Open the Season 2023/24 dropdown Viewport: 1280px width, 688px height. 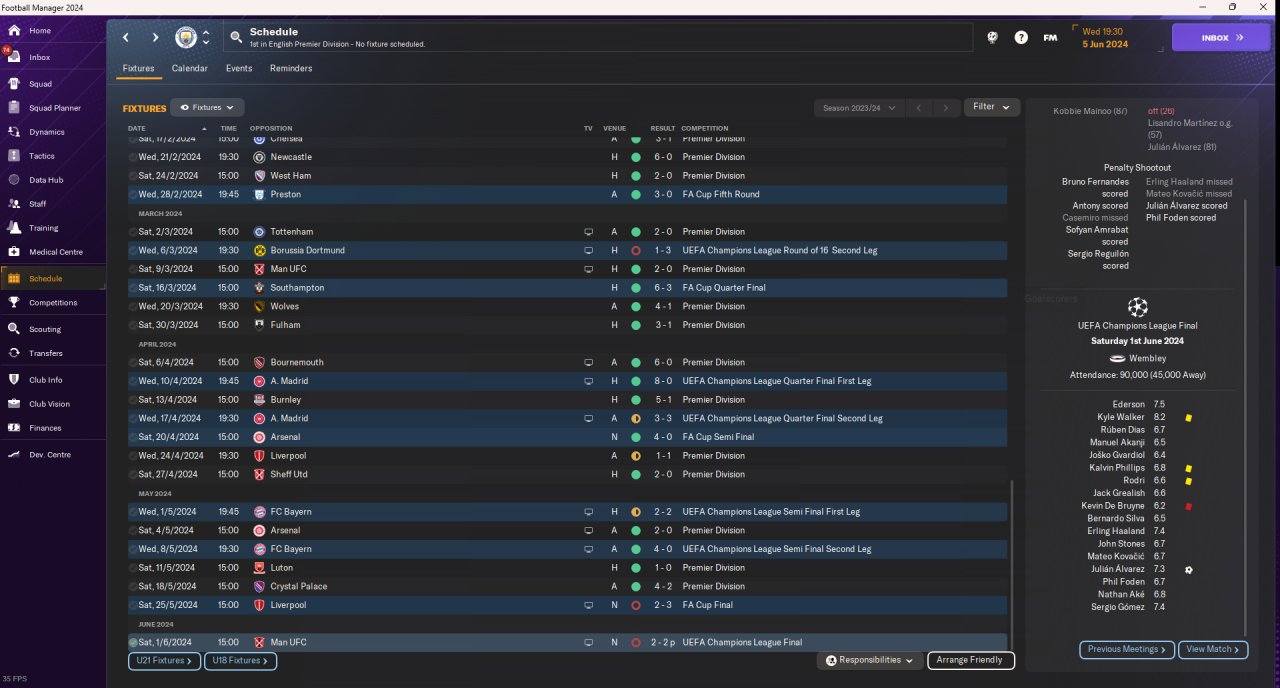point(860,107)
